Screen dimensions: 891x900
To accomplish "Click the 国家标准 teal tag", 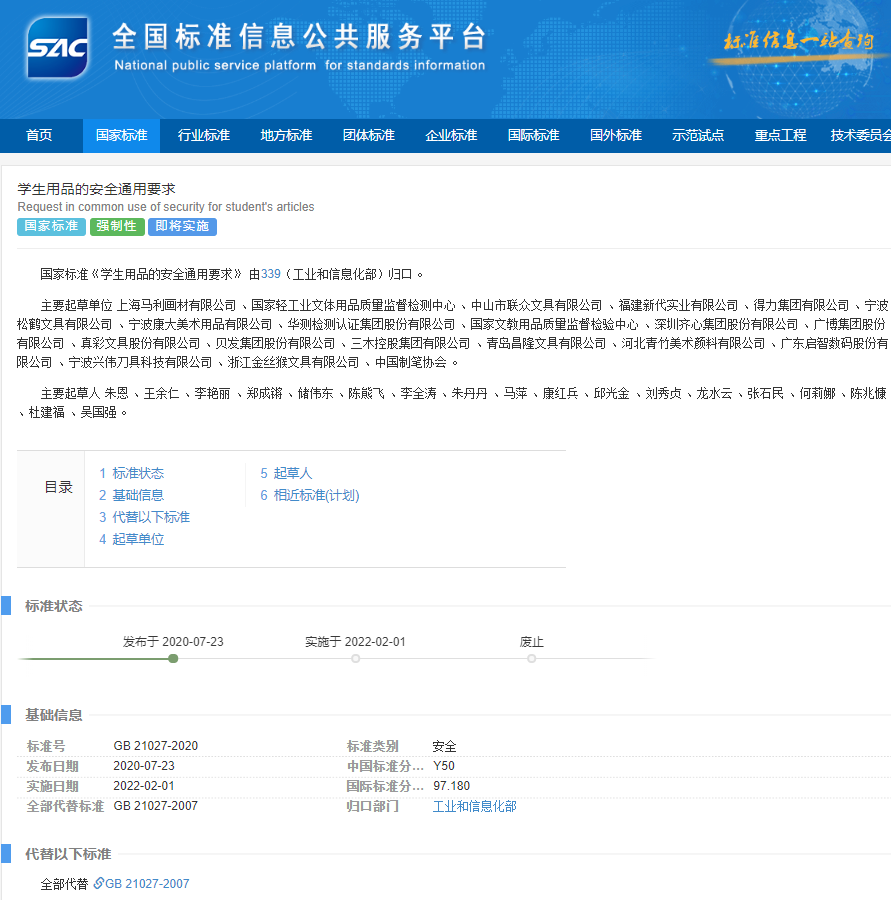I will [51, 227].
